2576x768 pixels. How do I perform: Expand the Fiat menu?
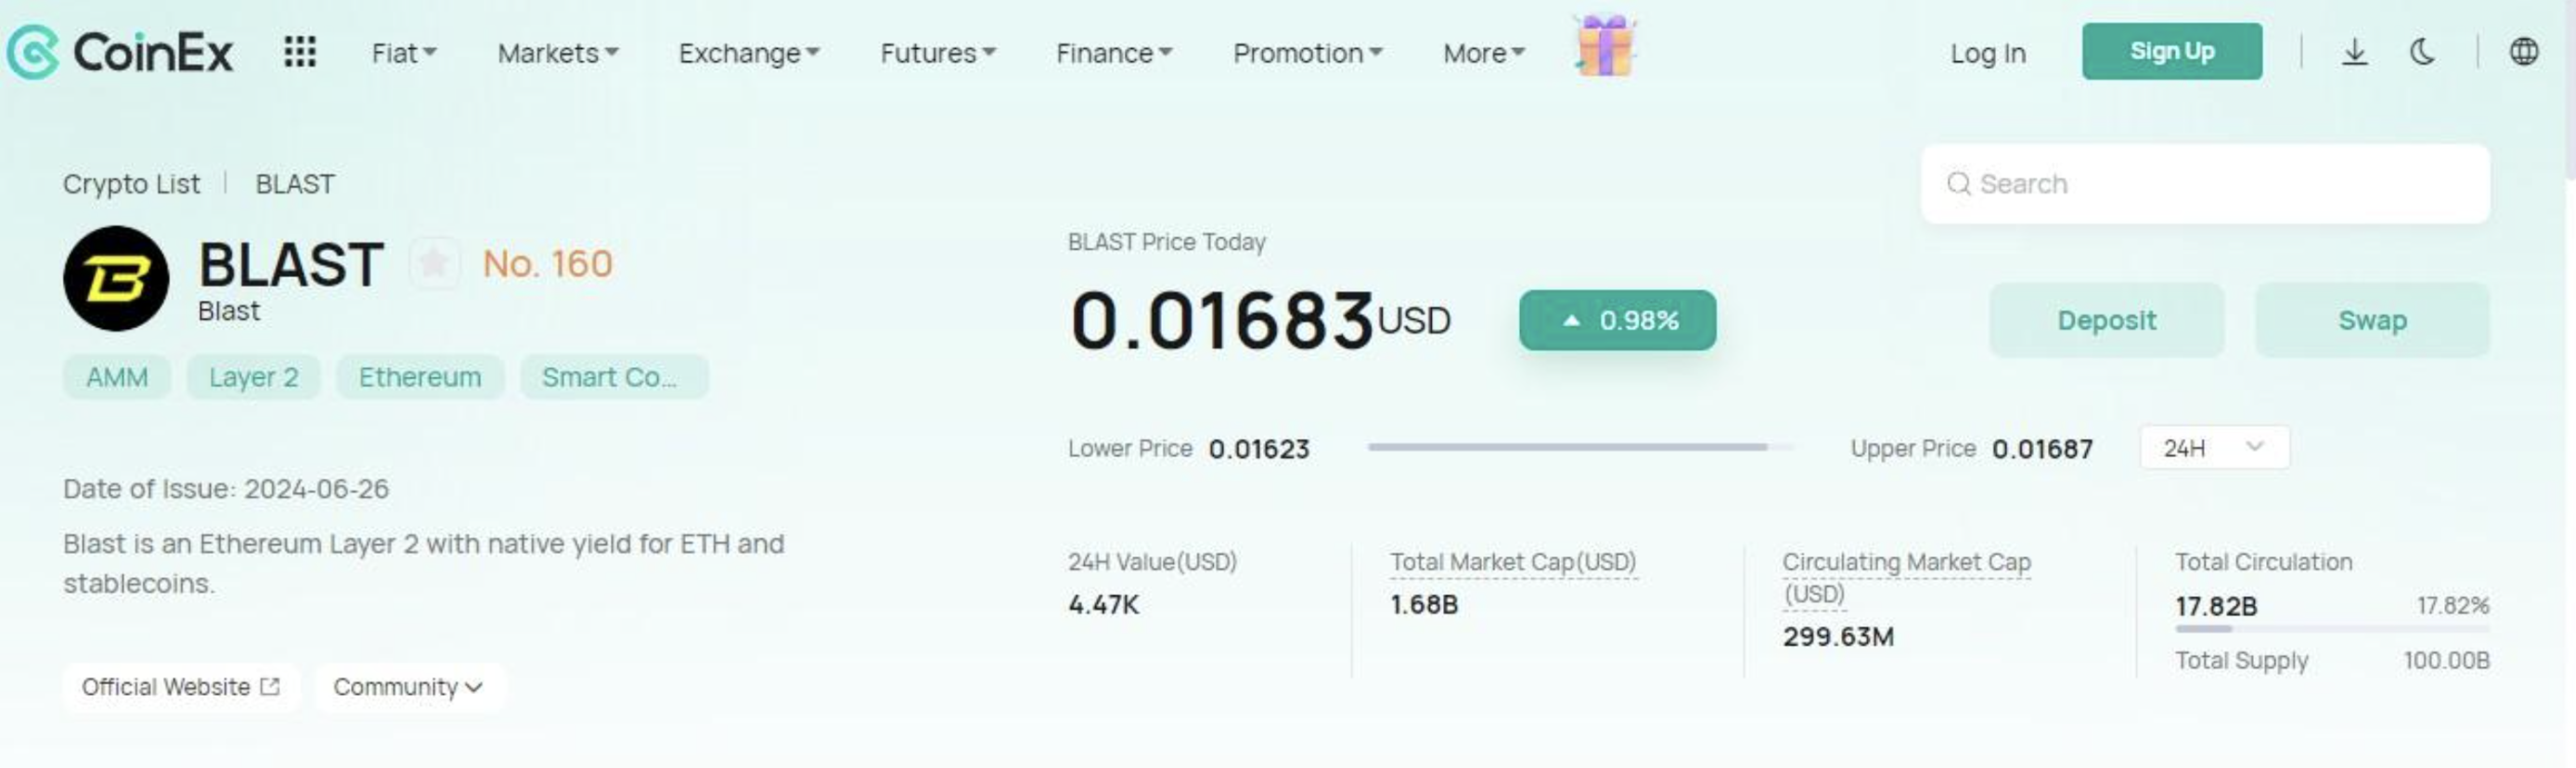[404, 53]
